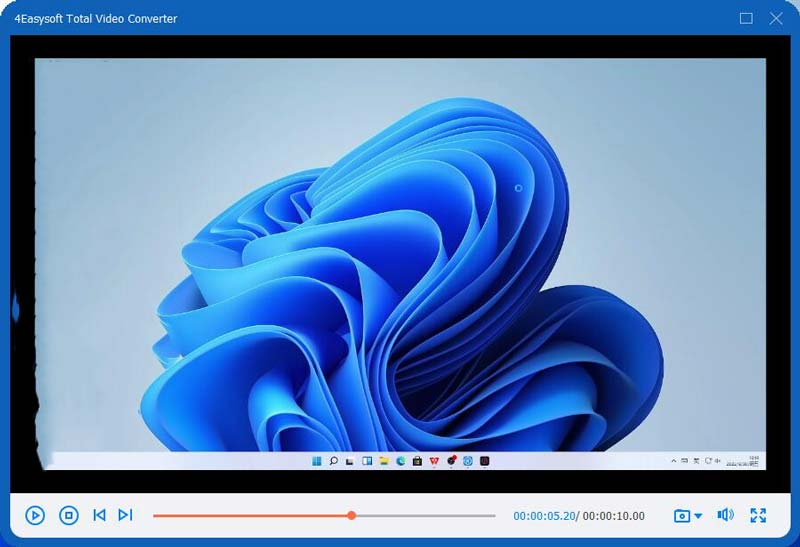Jump to the previous frame button

99,515
